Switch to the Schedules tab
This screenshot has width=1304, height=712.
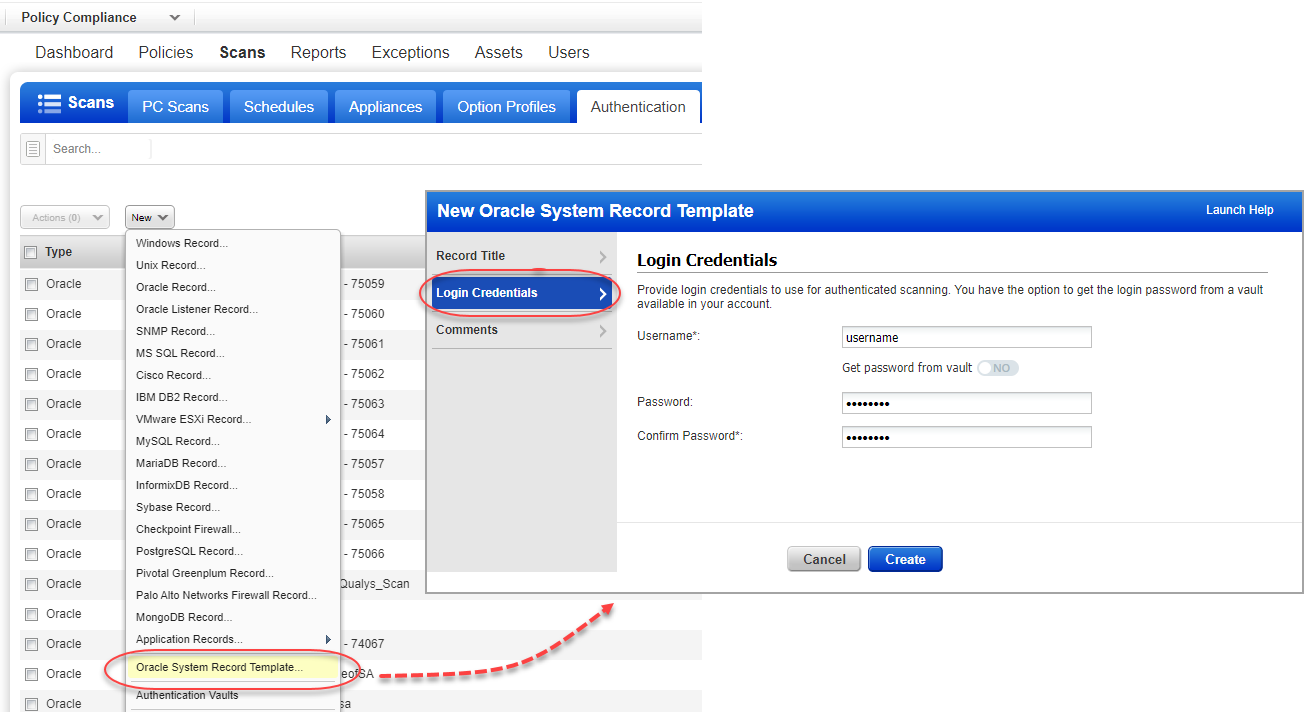tap(279, 107)
